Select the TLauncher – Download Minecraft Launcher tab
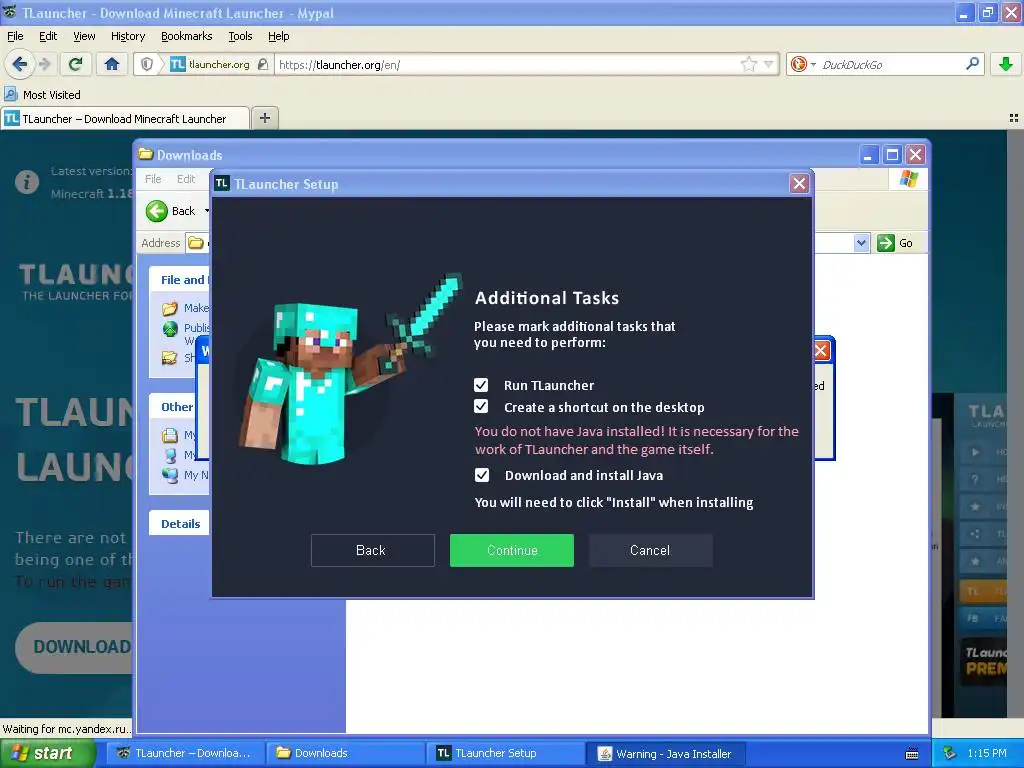The image size is (1024, 768). (125, 118)
